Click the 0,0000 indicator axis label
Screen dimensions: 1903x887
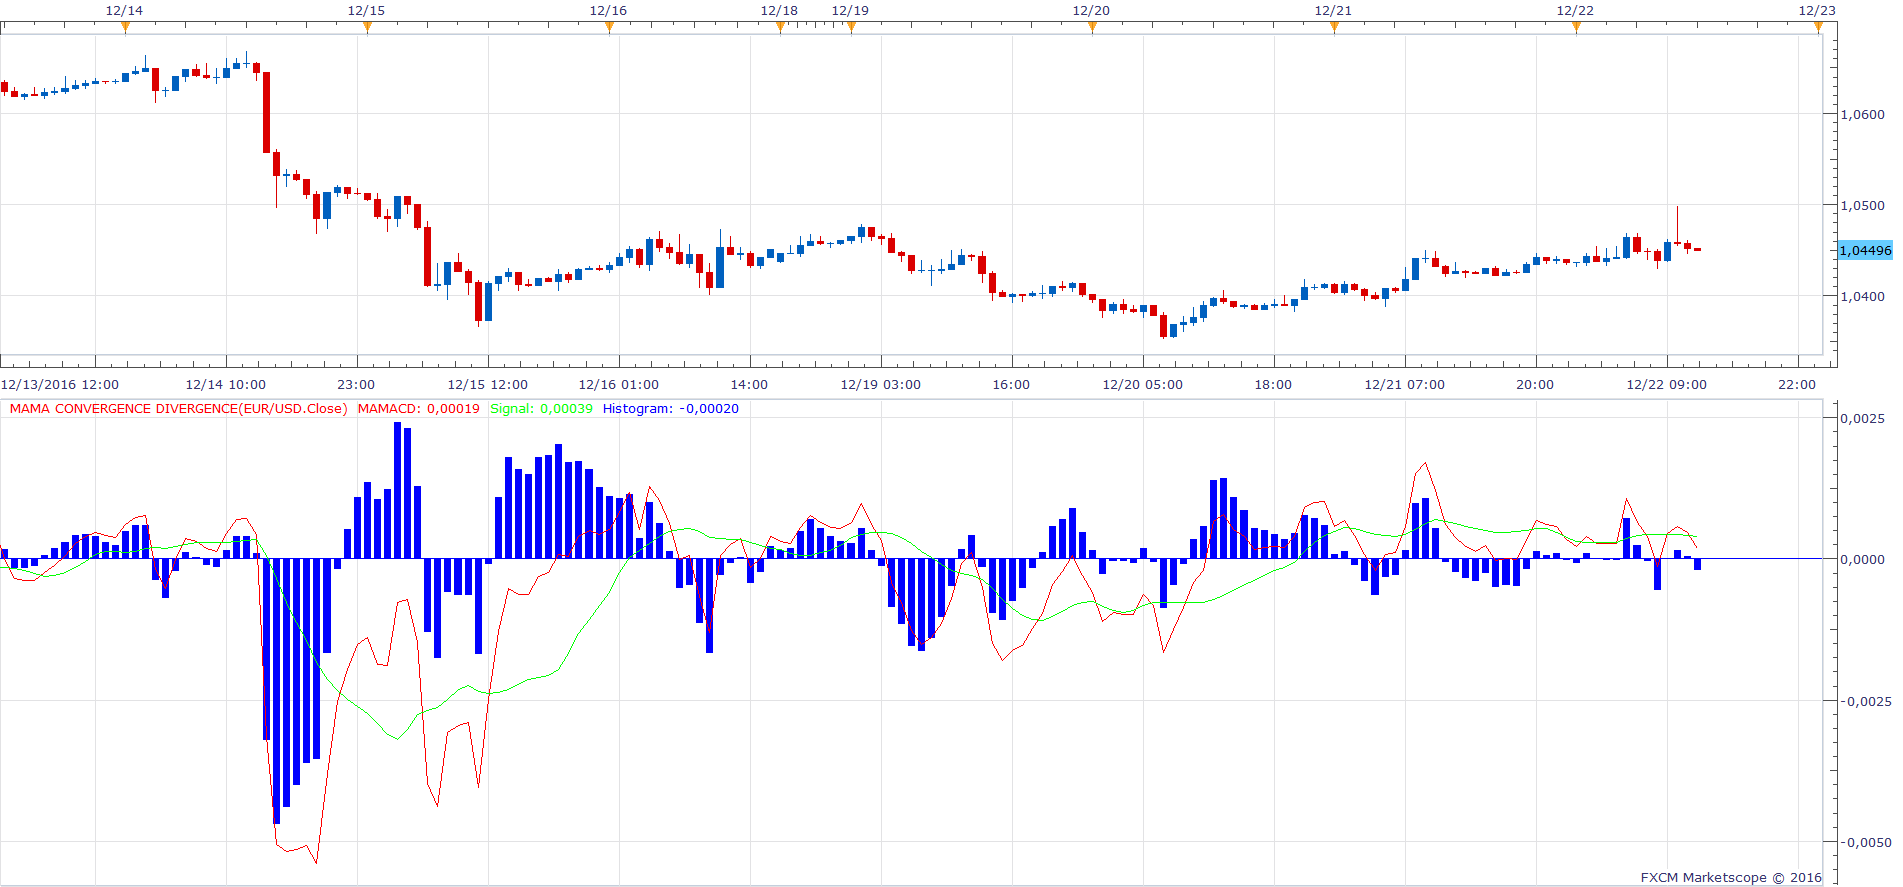(x=1862, y=560)
